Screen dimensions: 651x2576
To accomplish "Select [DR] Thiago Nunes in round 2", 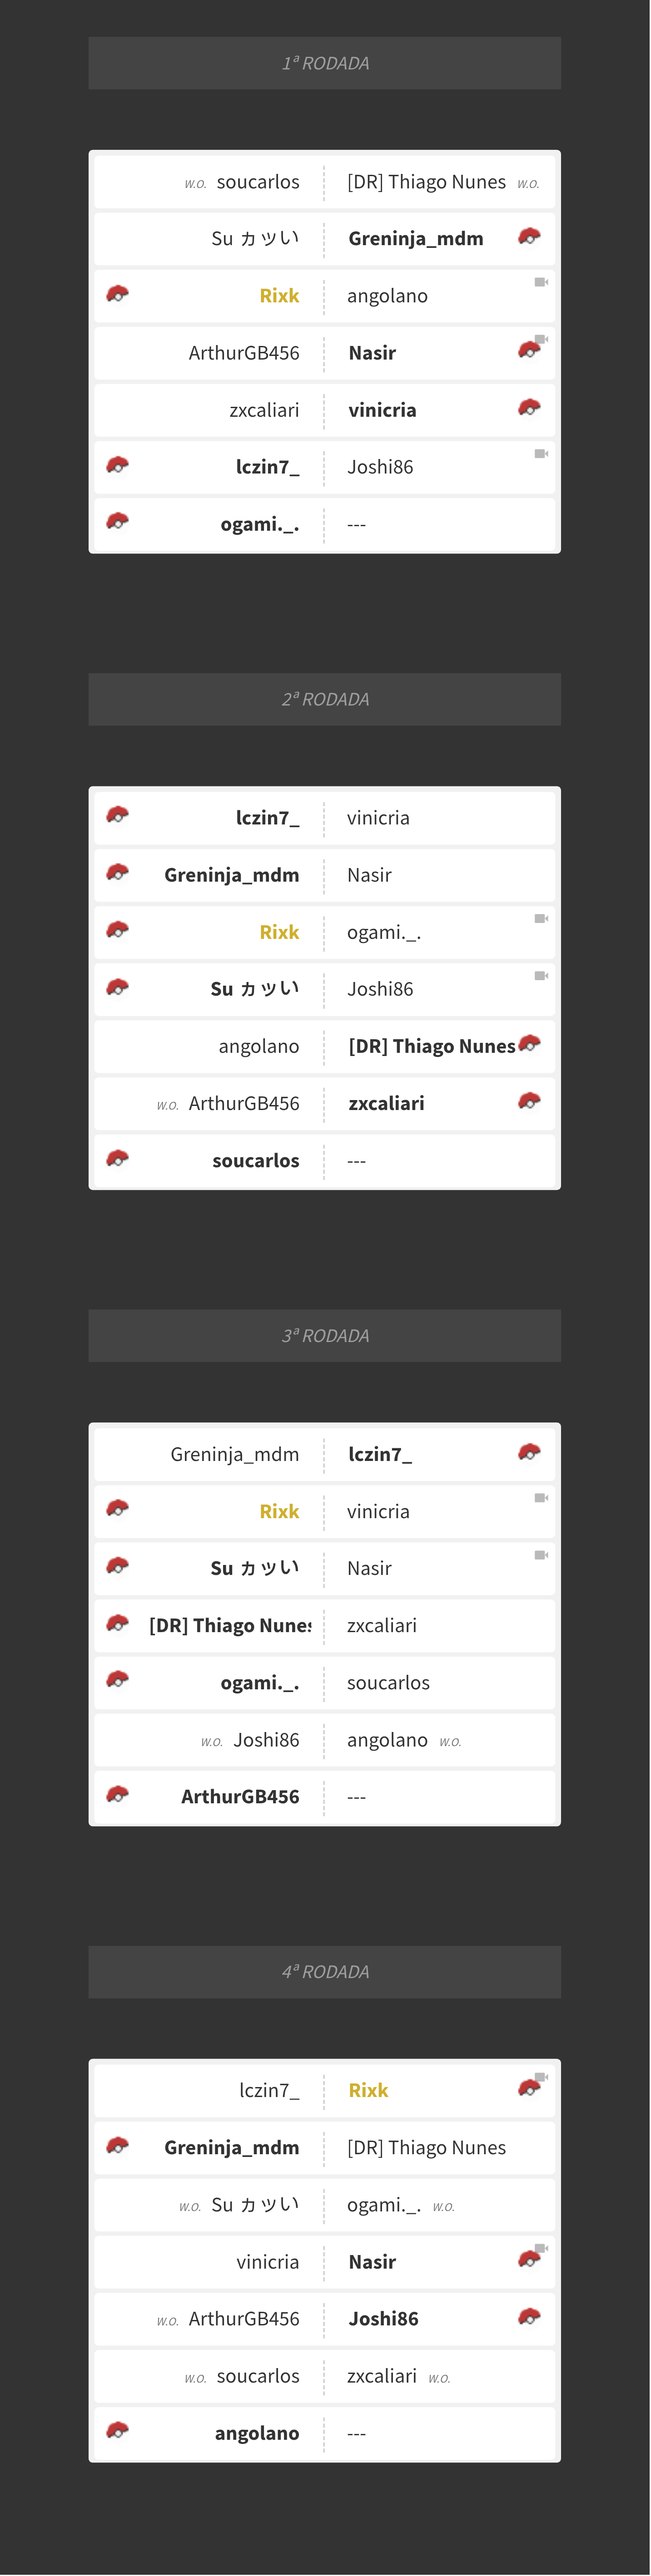I will tap(431, 1047).
